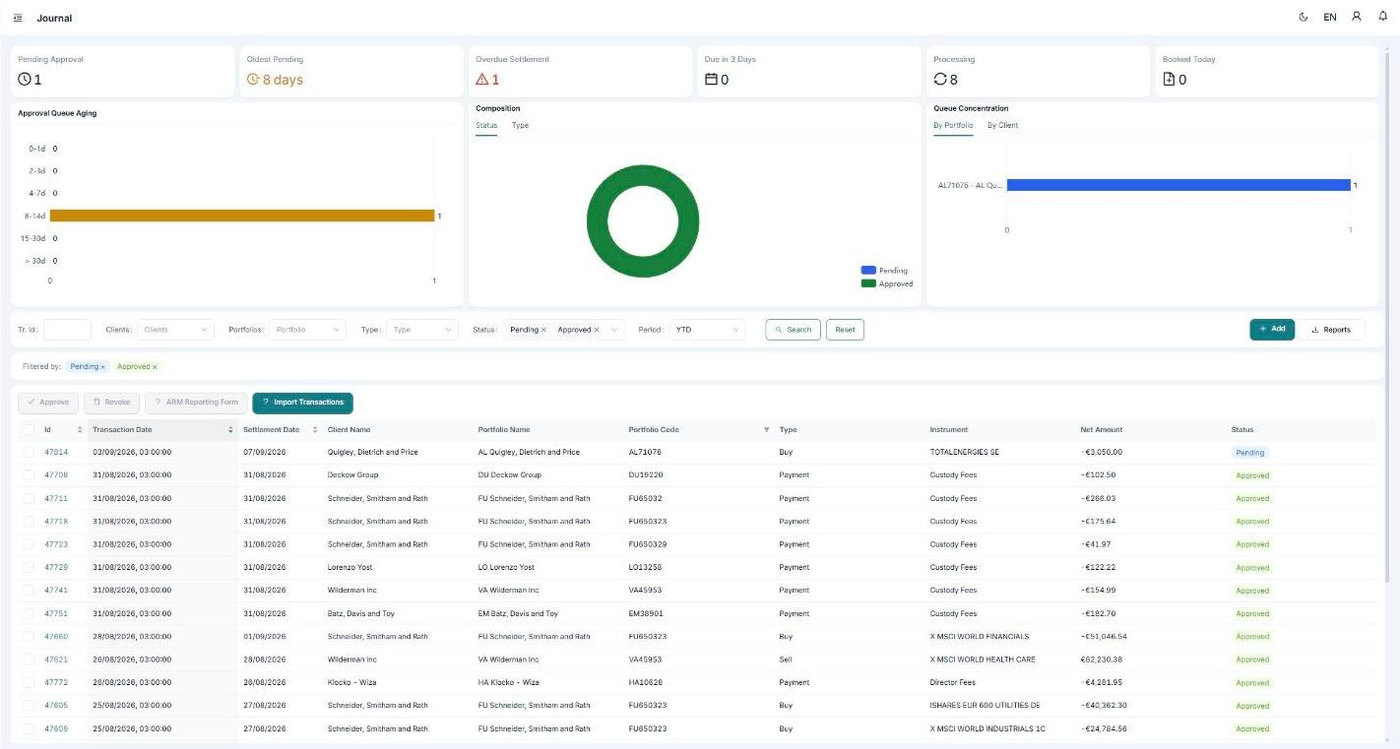Image resolution: width=1400 pixels, height=749 pixels.
Task: Click the Processing refresh icon
Action: (940, 79)
